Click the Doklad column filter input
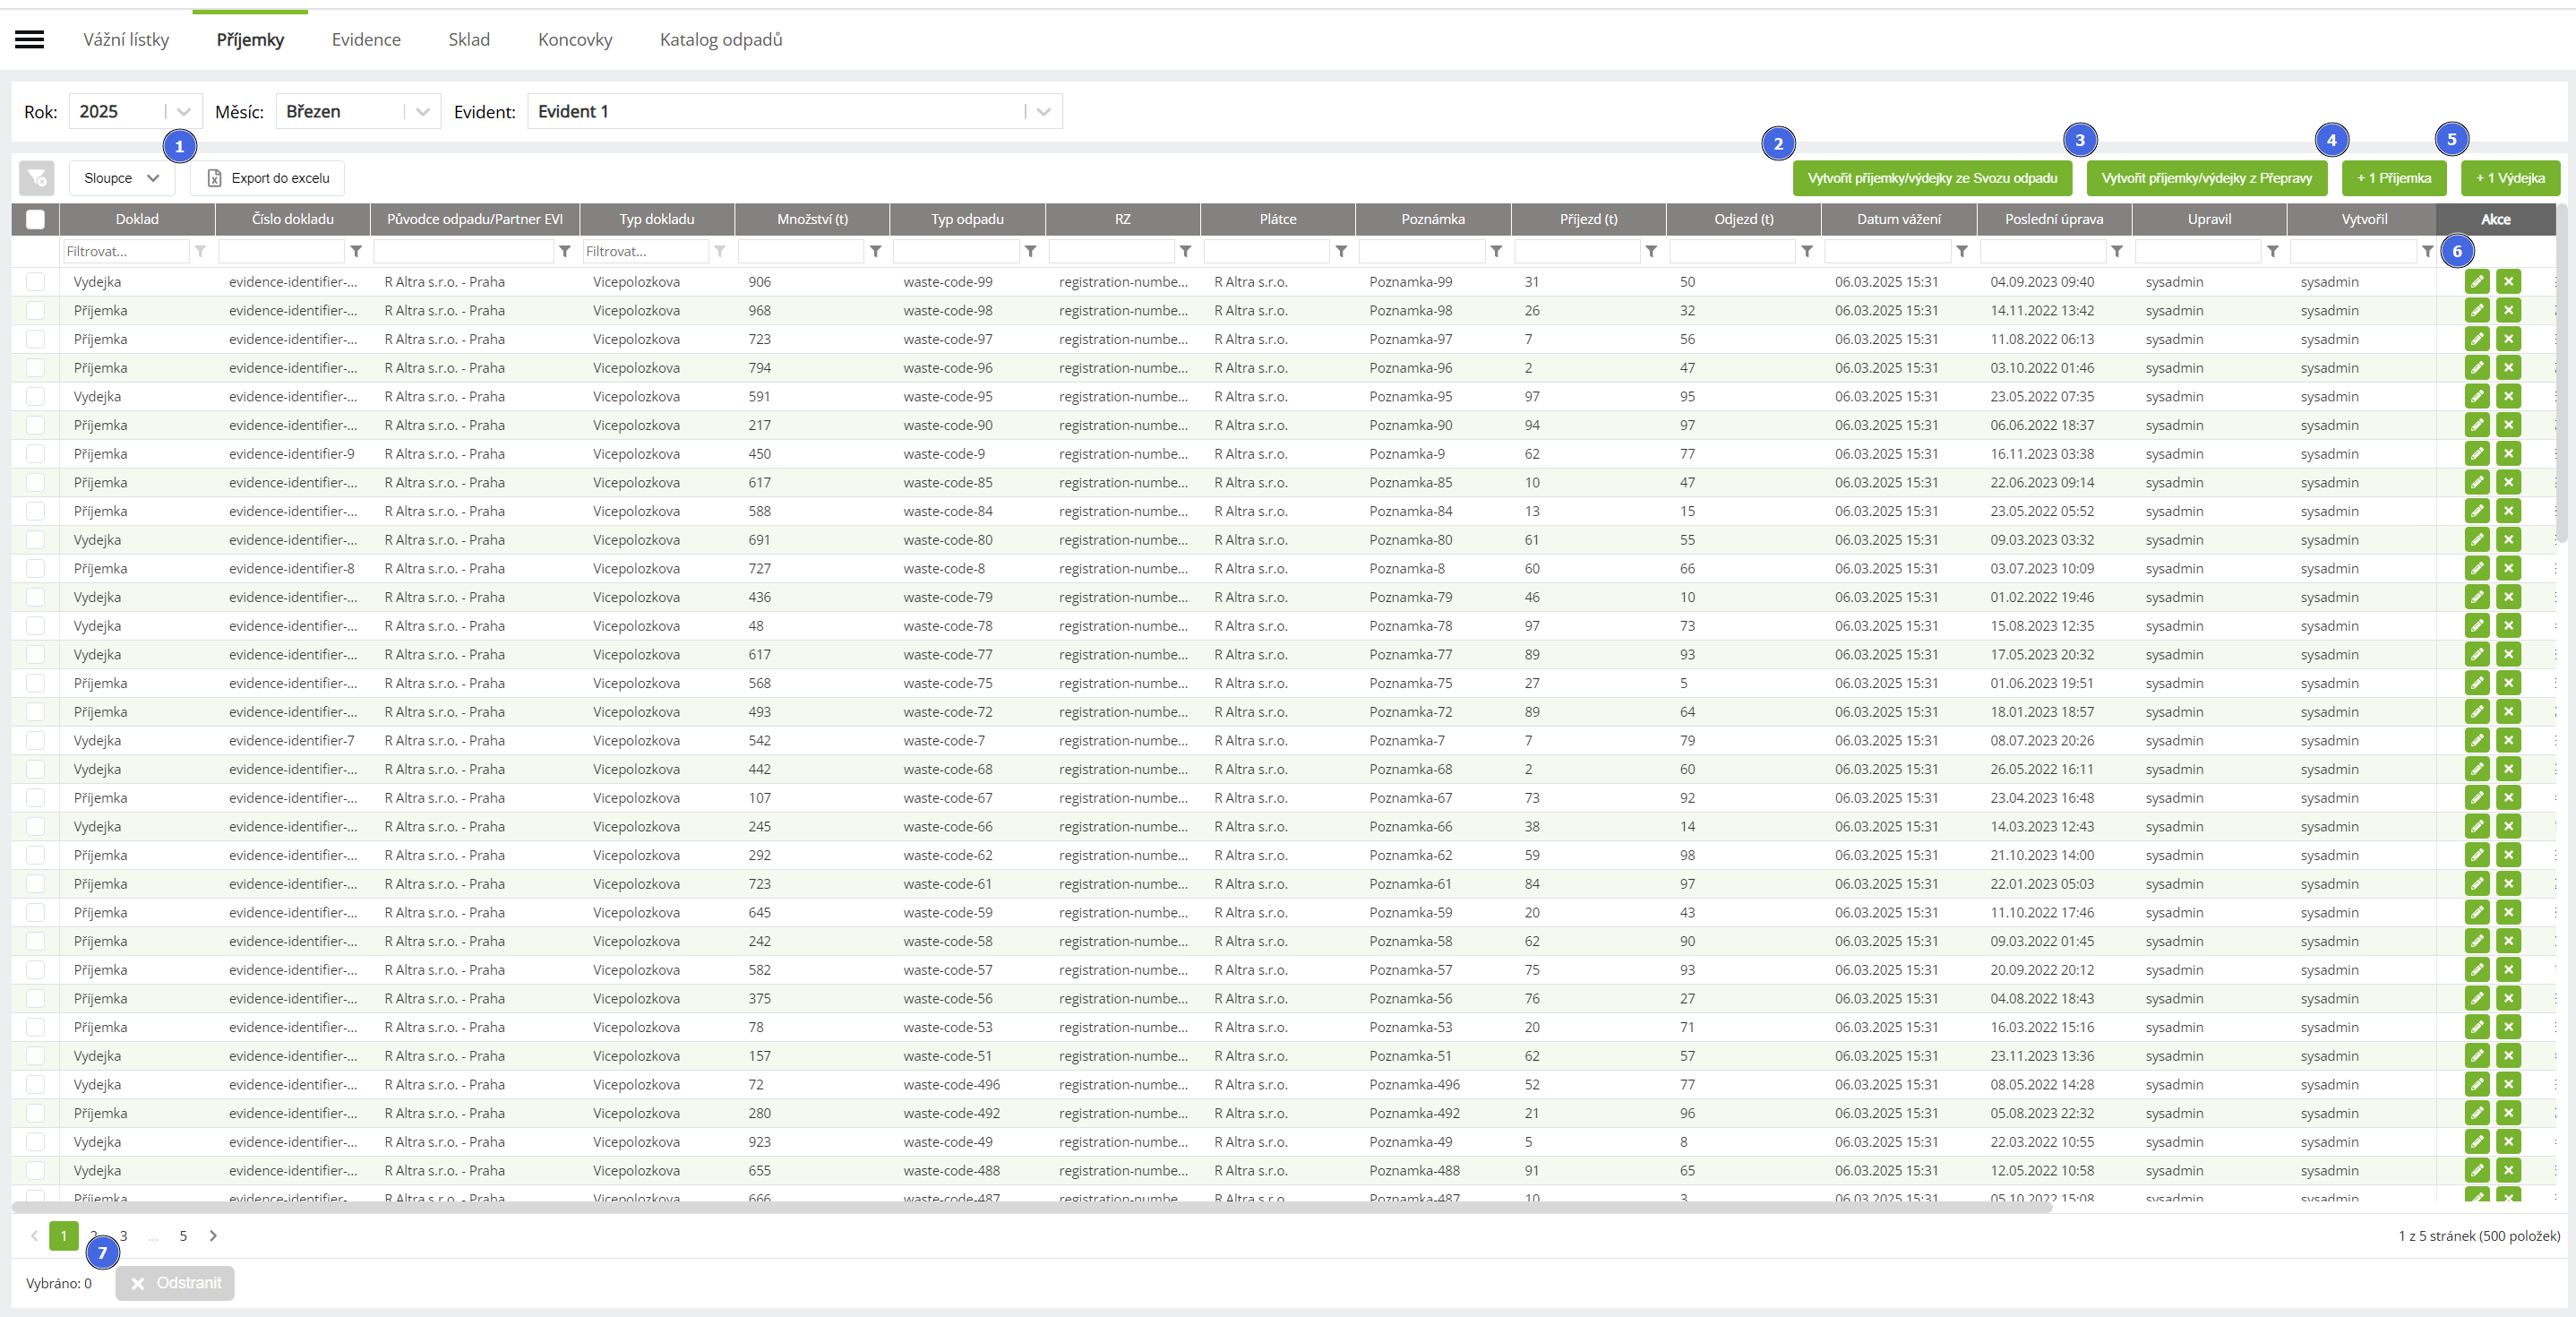The image size is (2576, 1317). tap(125, 251)
